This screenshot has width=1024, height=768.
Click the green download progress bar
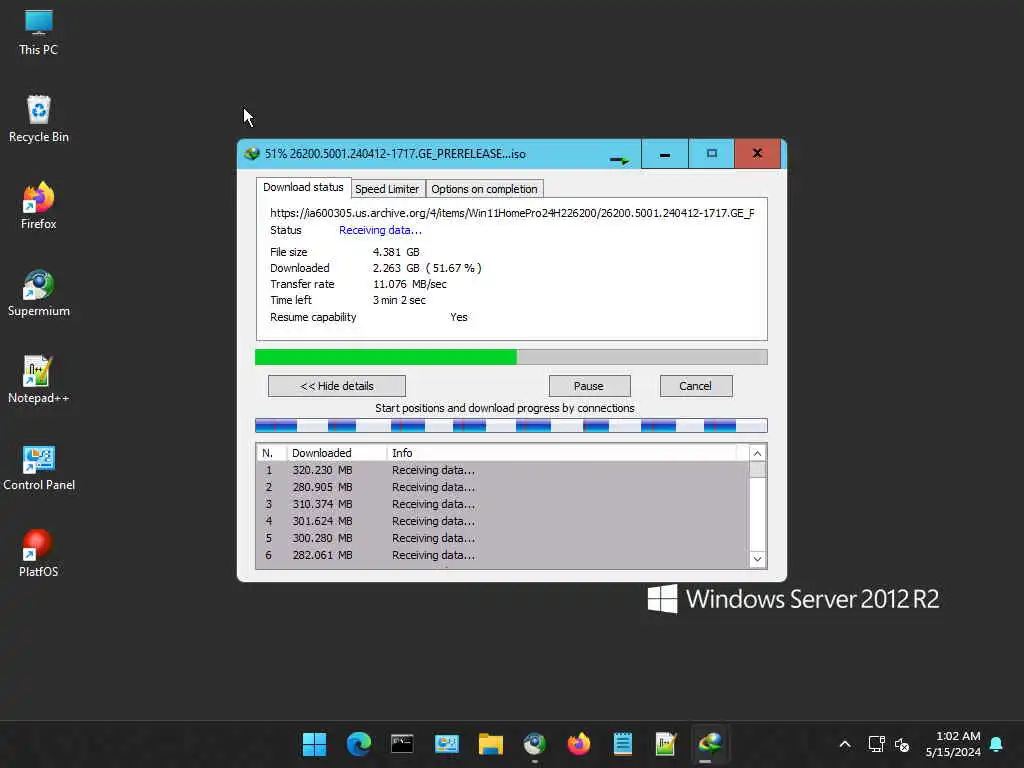tap(511, 357)
